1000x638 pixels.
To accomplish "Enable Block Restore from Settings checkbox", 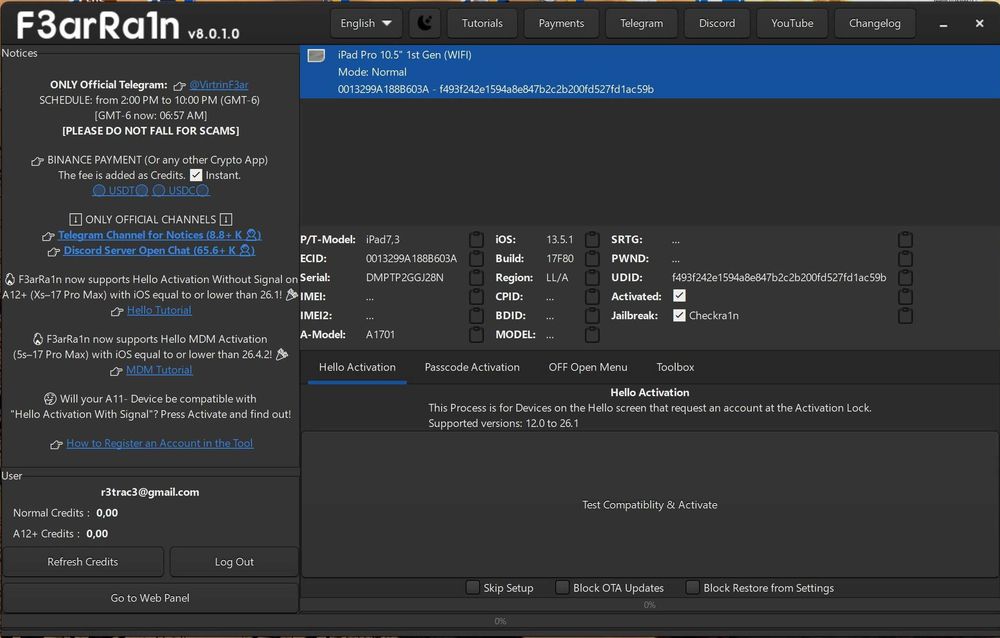I will (x=693, y=588).
